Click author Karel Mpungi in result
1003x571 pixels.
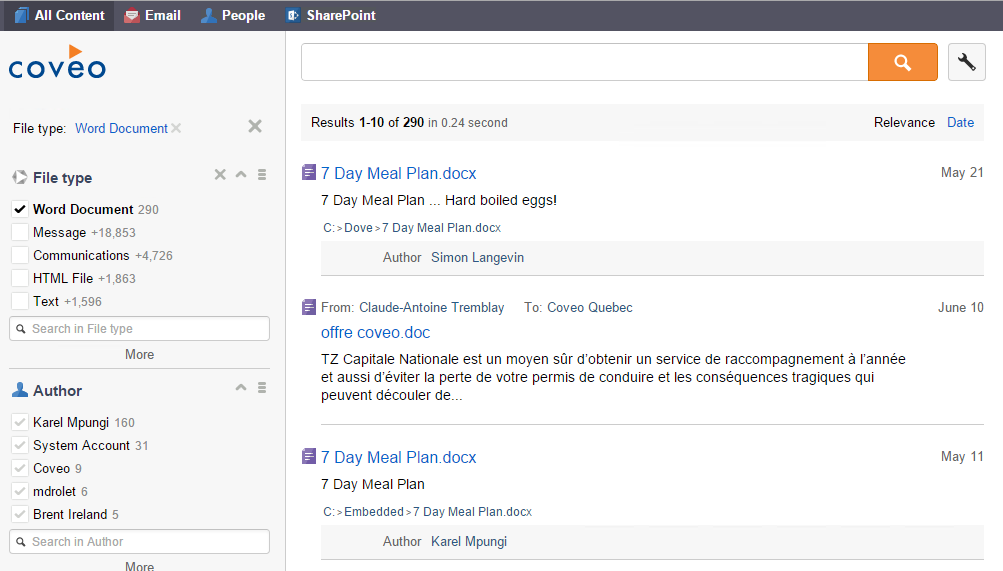coord(469,542)
